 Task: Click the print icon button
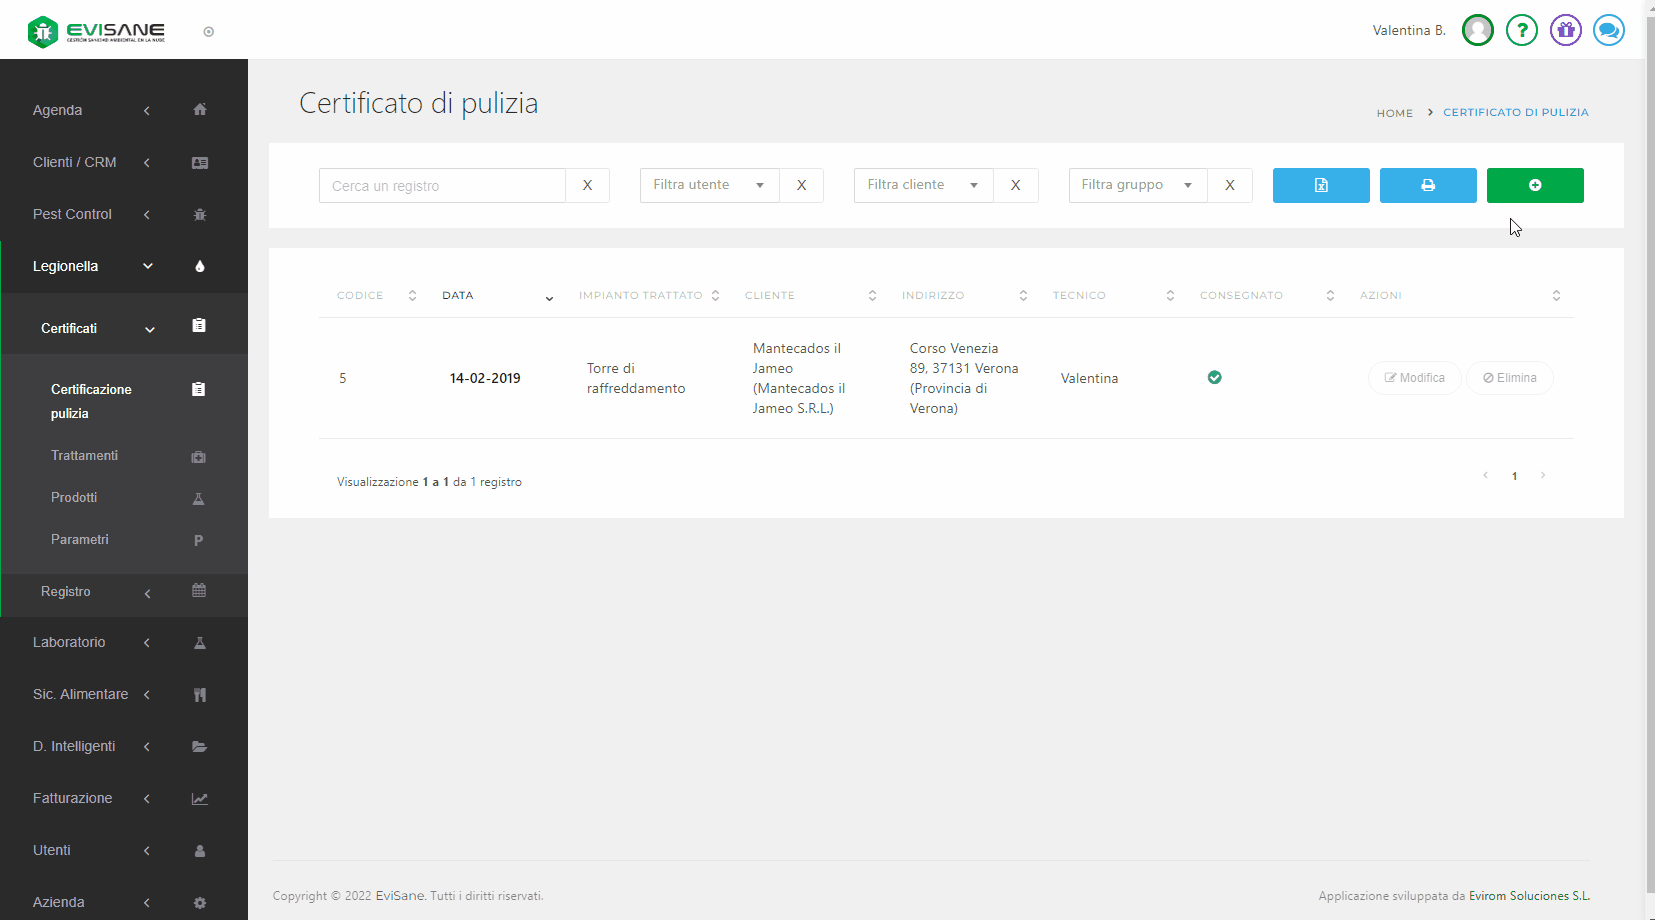(x=1427, y=185)
